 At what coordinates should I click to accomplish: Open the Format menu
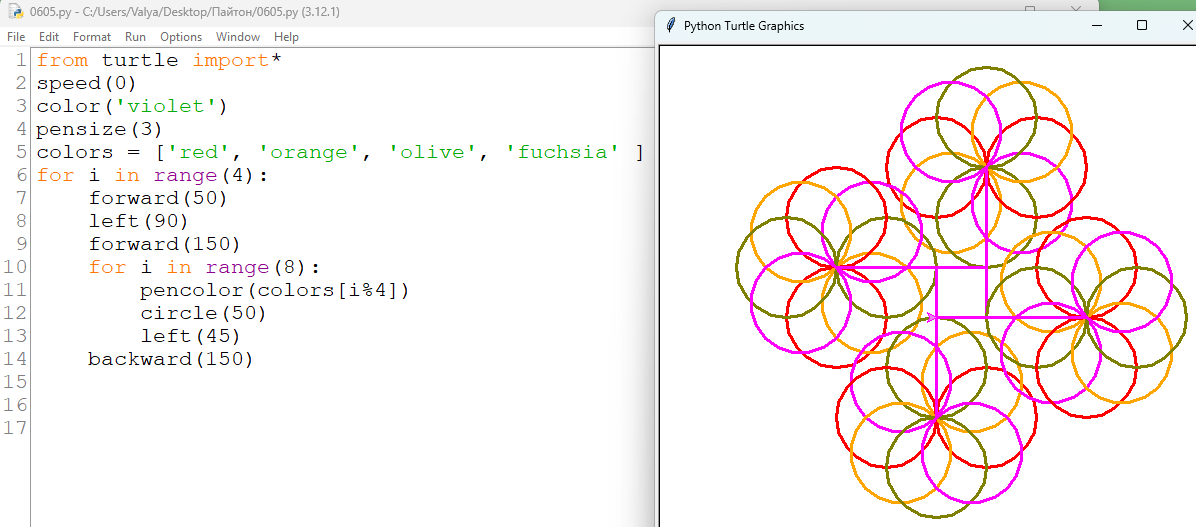pos(92,37)
